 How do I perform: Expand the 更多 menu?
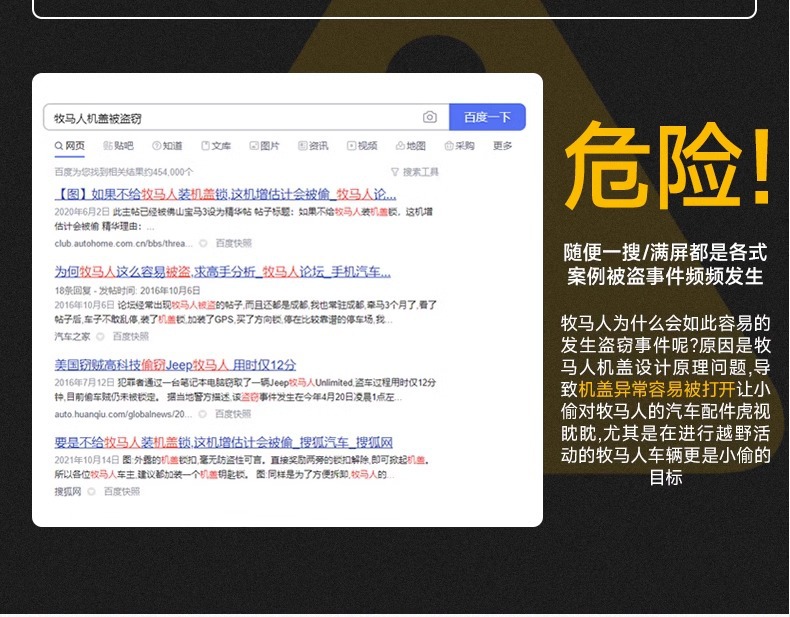502,146
